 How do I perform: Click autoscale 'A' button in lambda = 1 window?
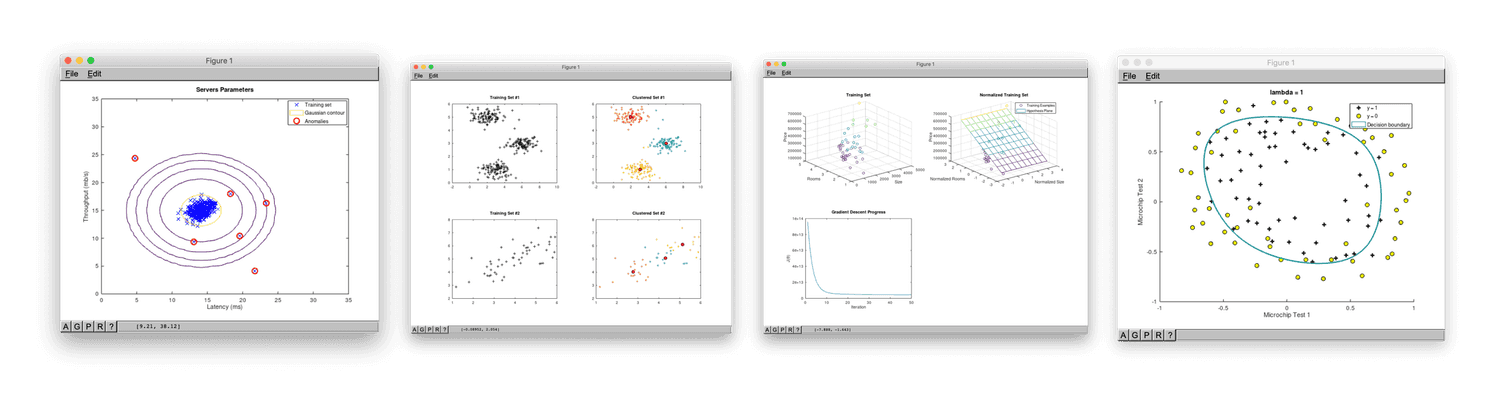(x=1123, y=335)
